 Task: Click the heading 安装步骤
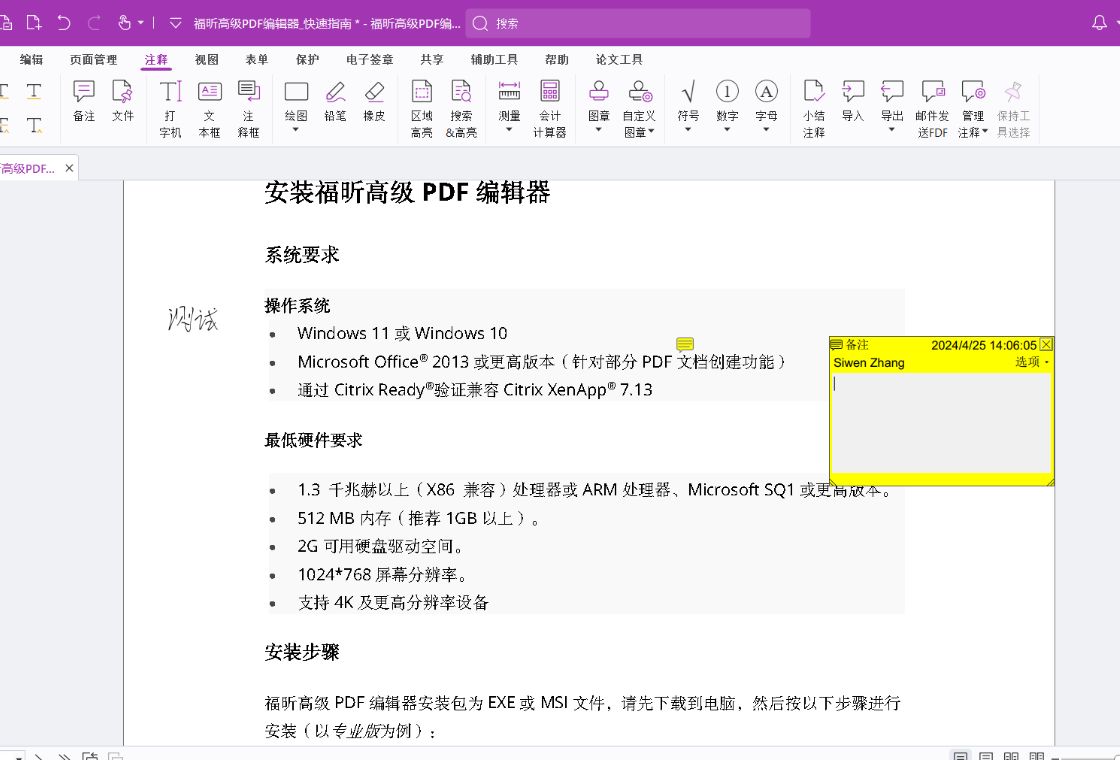click(301, 651)
